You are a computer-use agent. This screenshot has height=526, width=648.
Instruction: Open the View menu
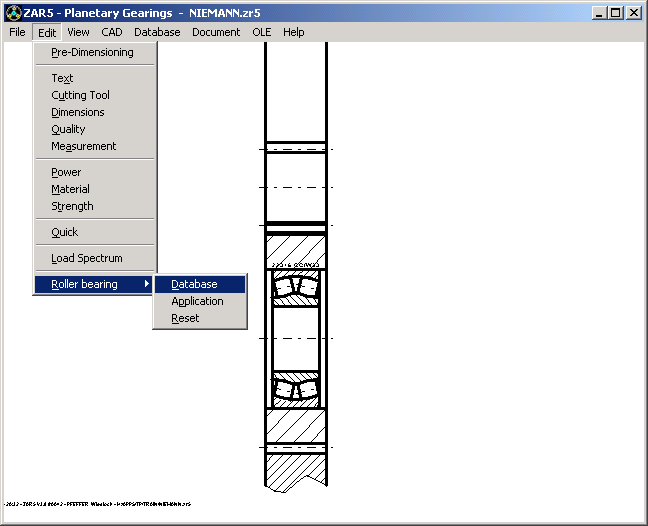click(x=78, y=32)
